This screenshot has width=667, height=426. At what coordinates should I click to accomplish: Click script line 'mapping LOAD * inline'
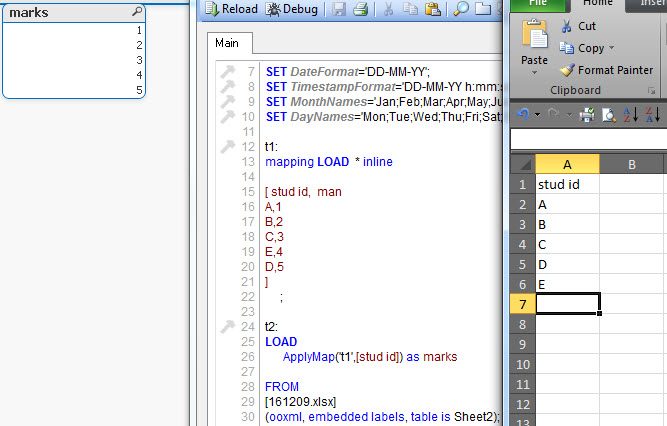point(329,162)
